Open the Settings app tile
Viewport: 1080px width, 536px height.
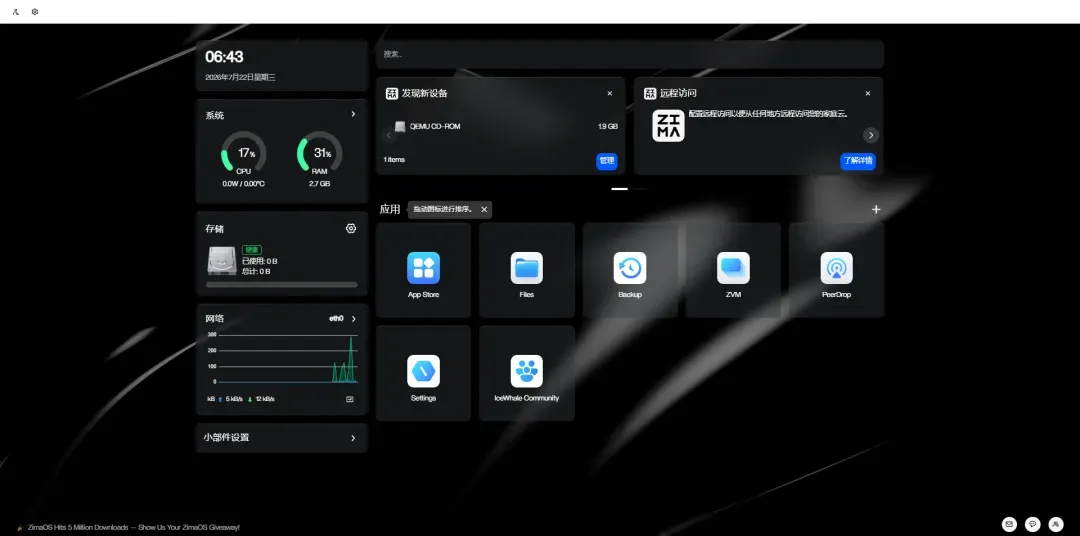coord(423,373)
